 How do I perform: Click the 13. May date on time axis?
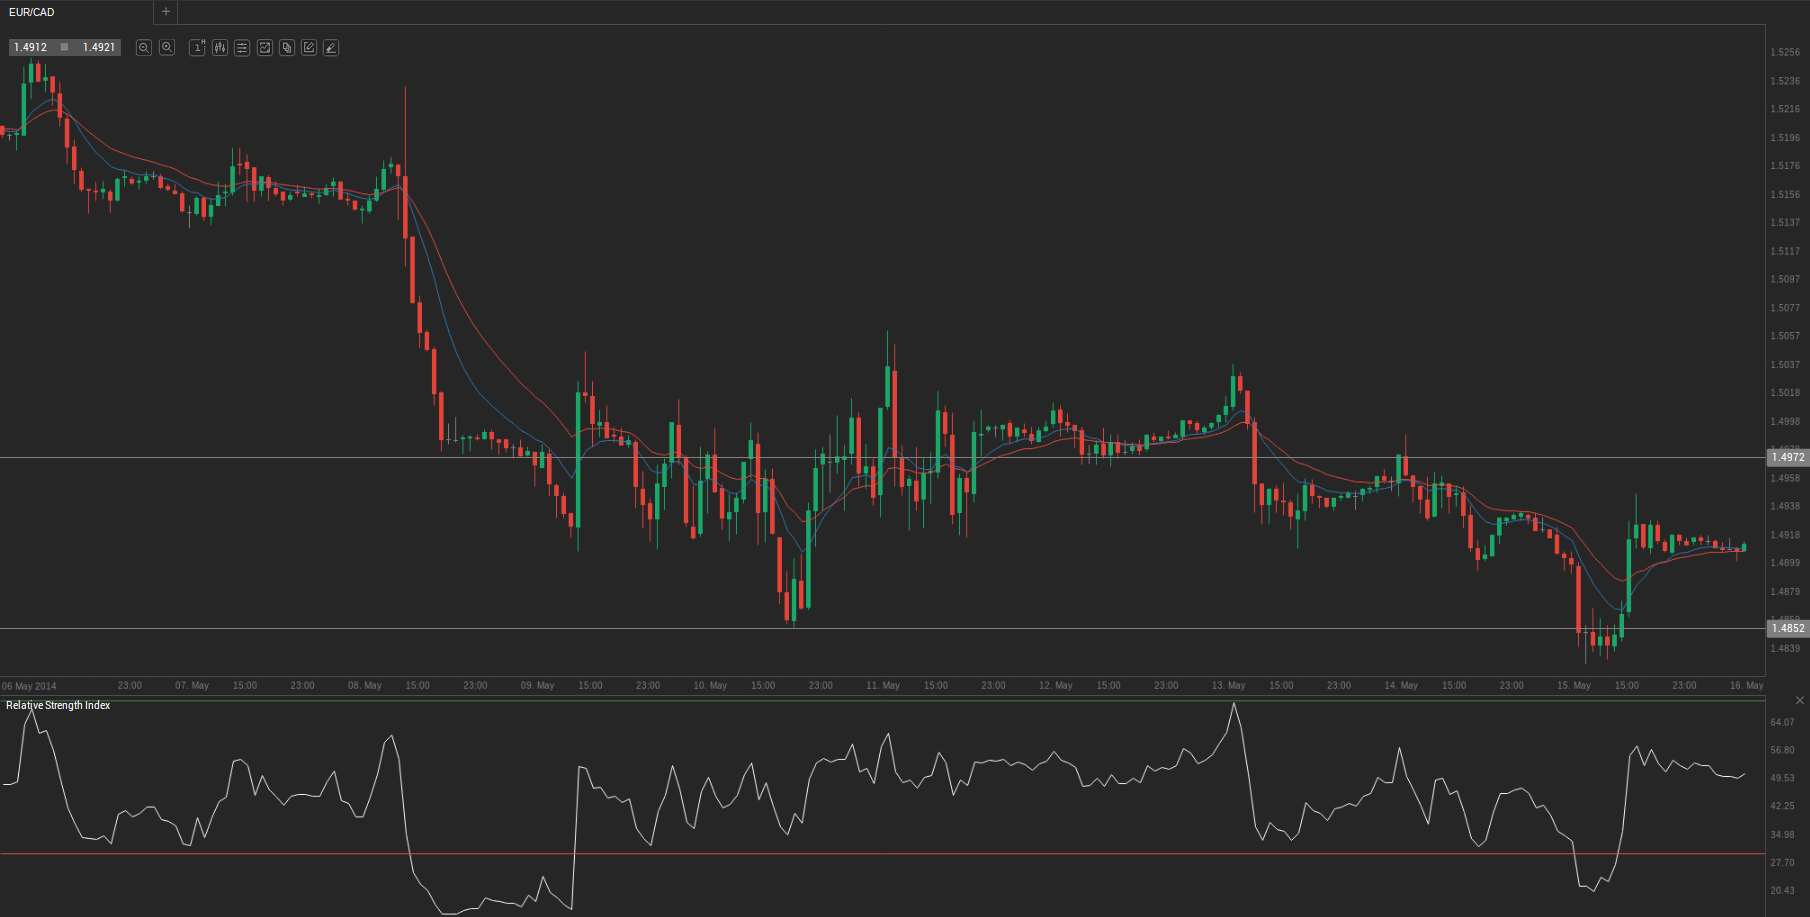[x=1228, y=685]
